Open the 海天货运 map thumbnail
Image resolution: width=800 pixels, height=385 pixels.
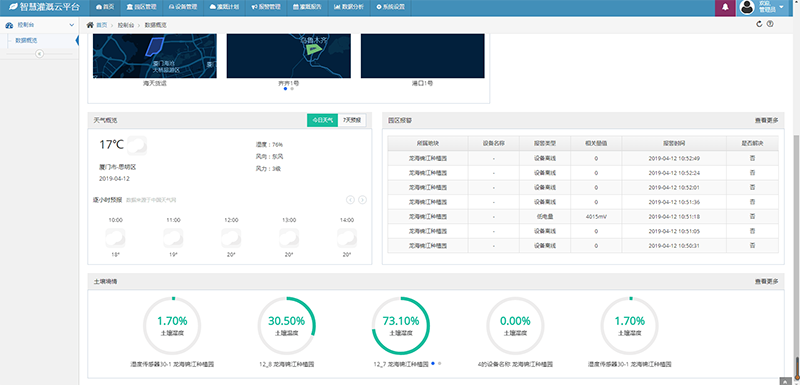(155, 56)
